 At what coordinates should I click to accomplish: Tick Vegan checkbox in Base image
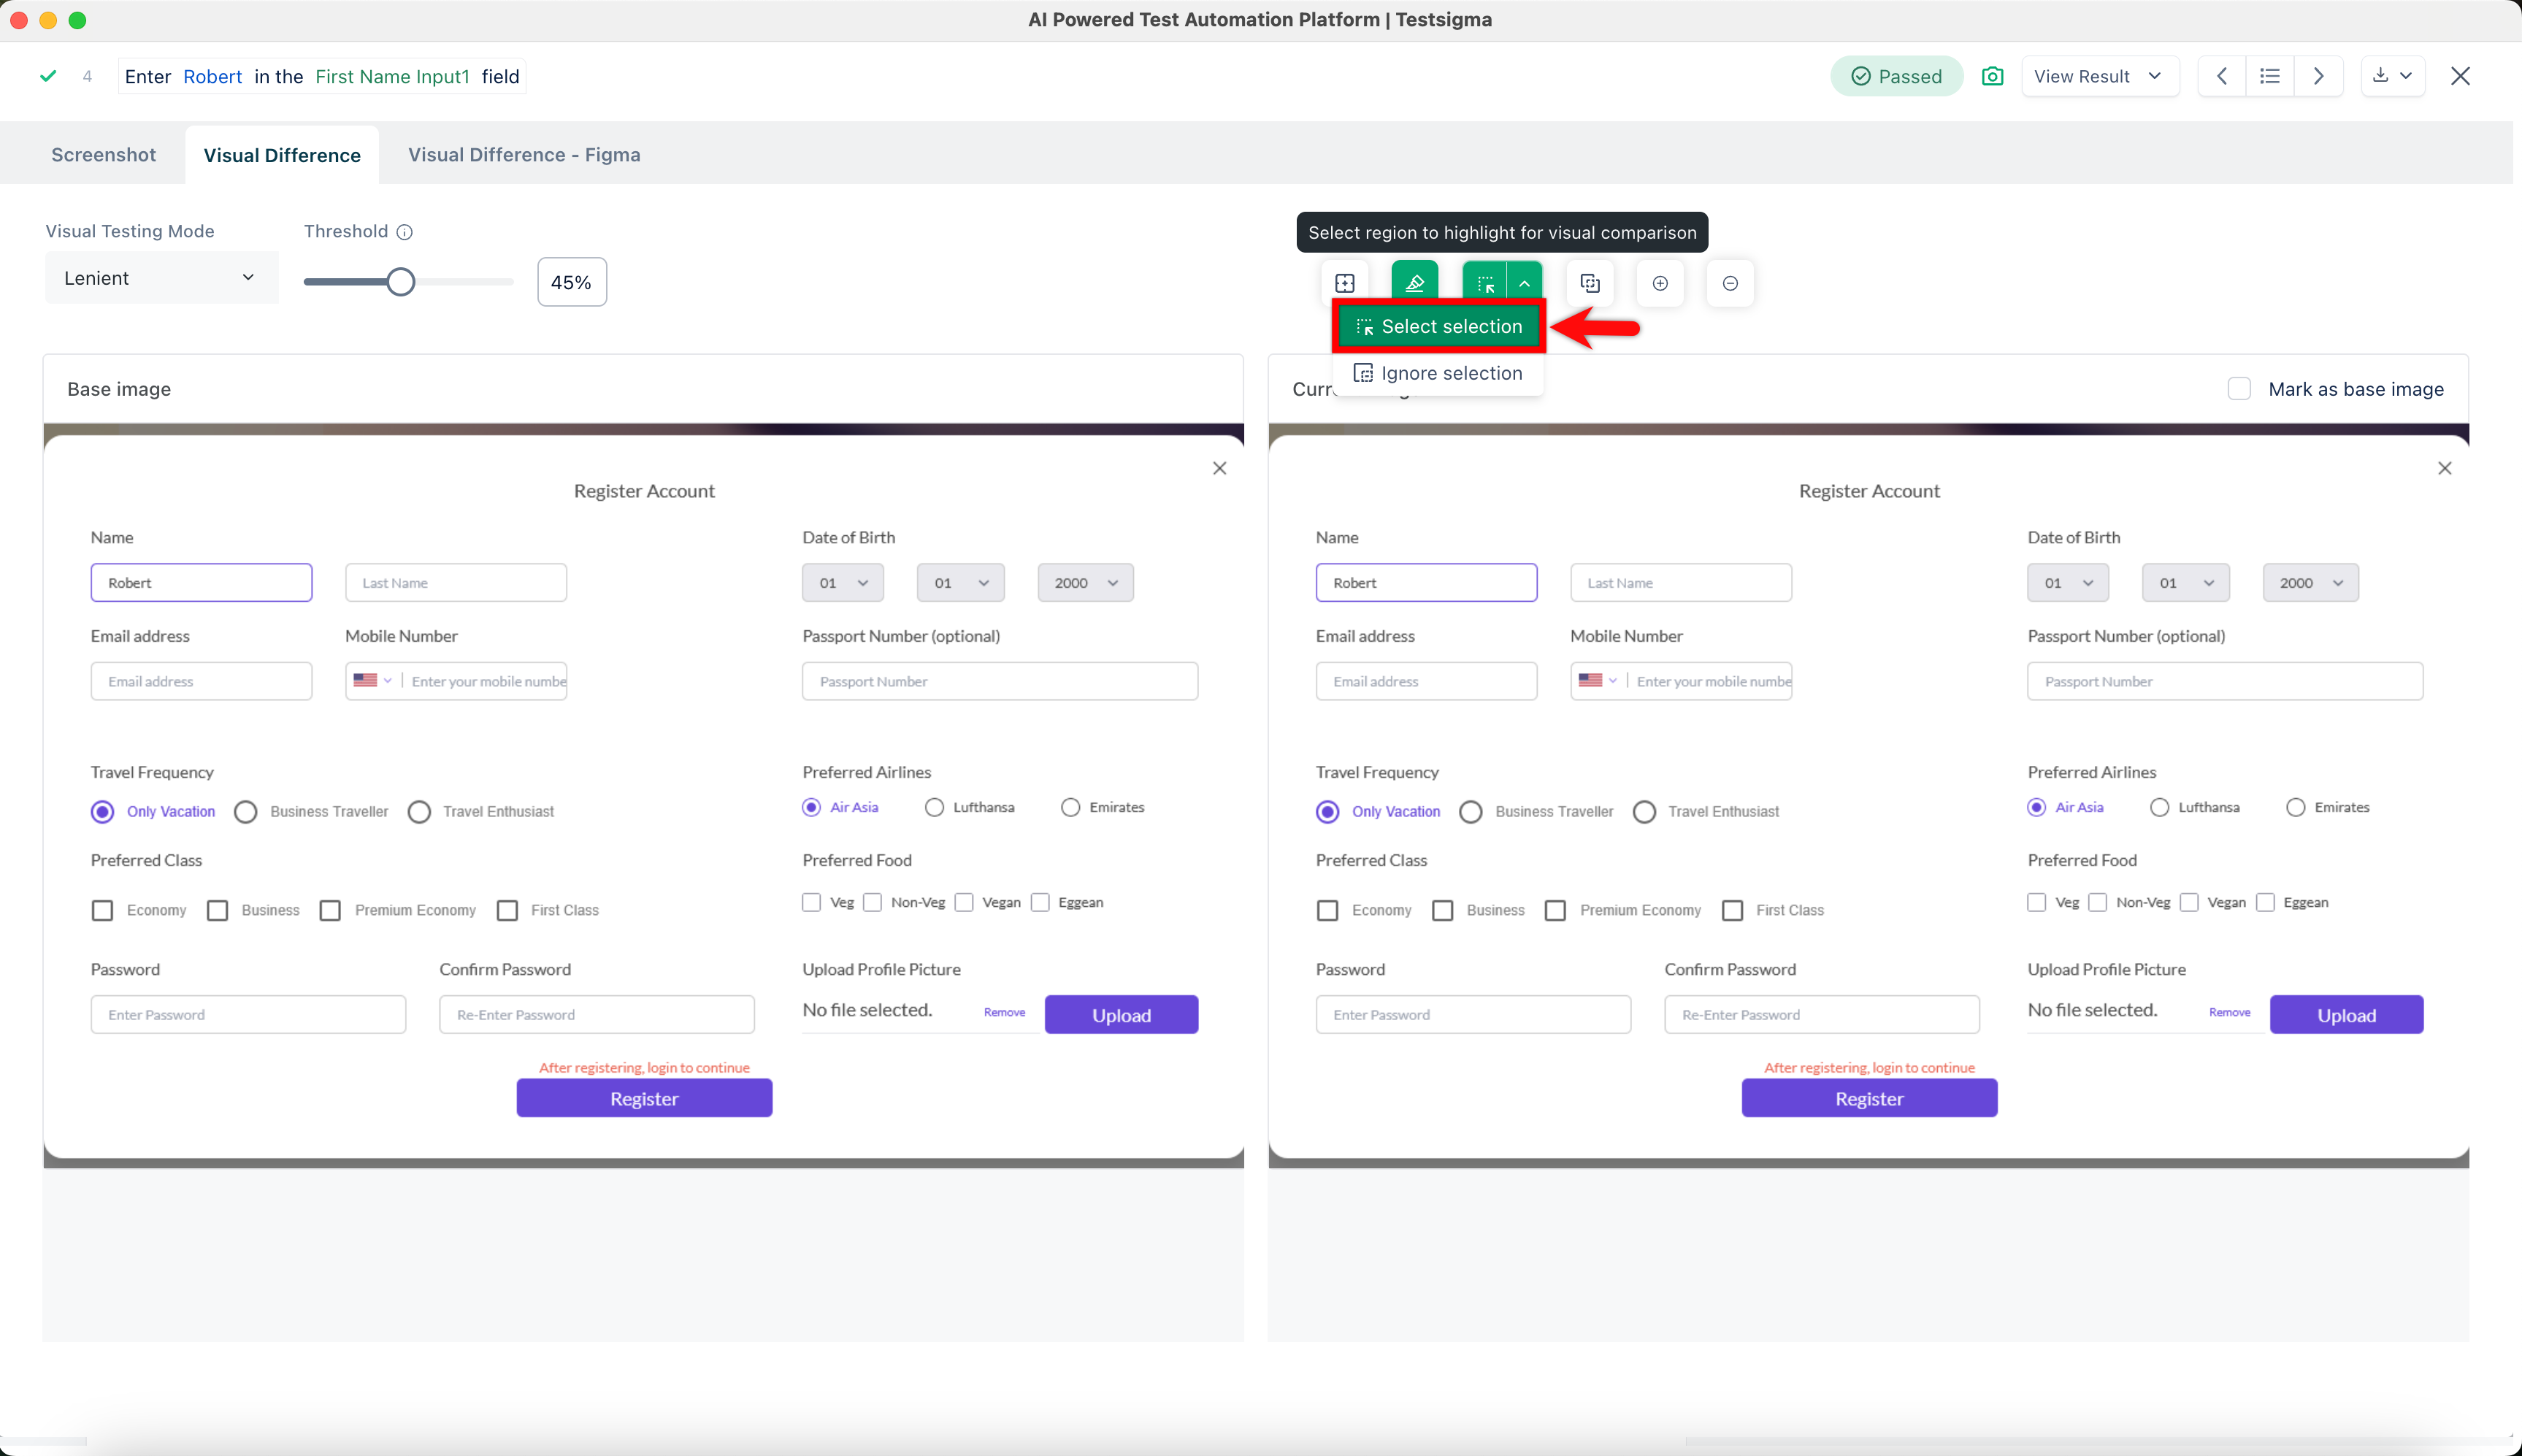pyautogui.click(x=964, y=902)
